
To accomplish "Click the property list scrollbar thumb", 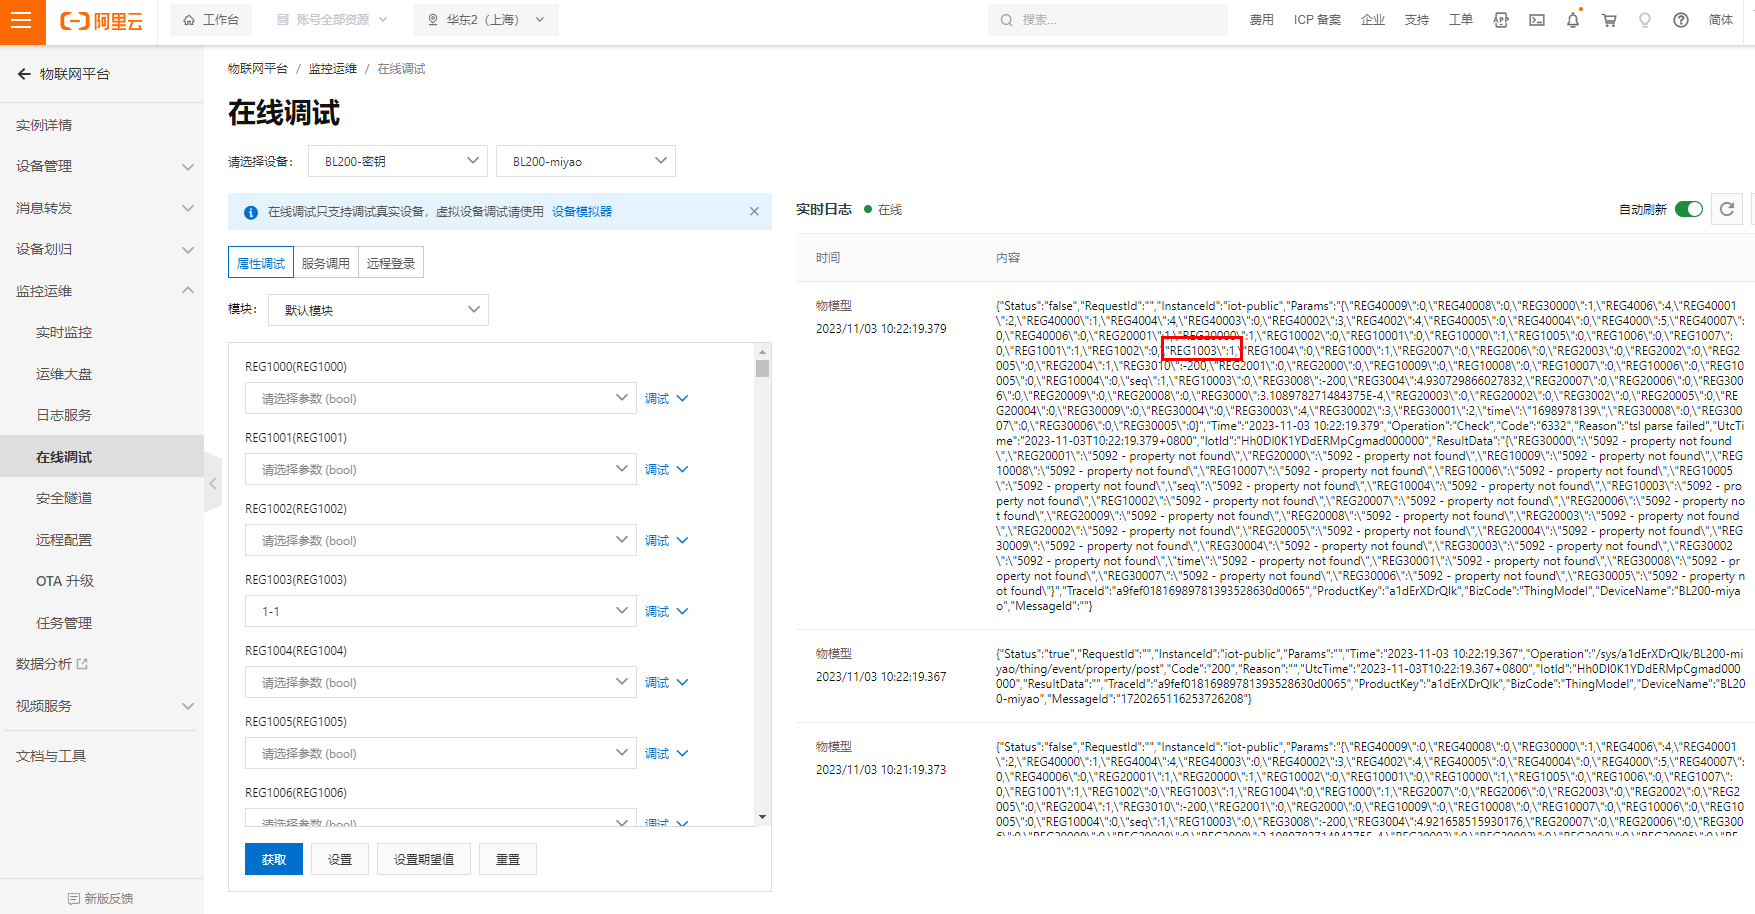I will pos(762,368).
